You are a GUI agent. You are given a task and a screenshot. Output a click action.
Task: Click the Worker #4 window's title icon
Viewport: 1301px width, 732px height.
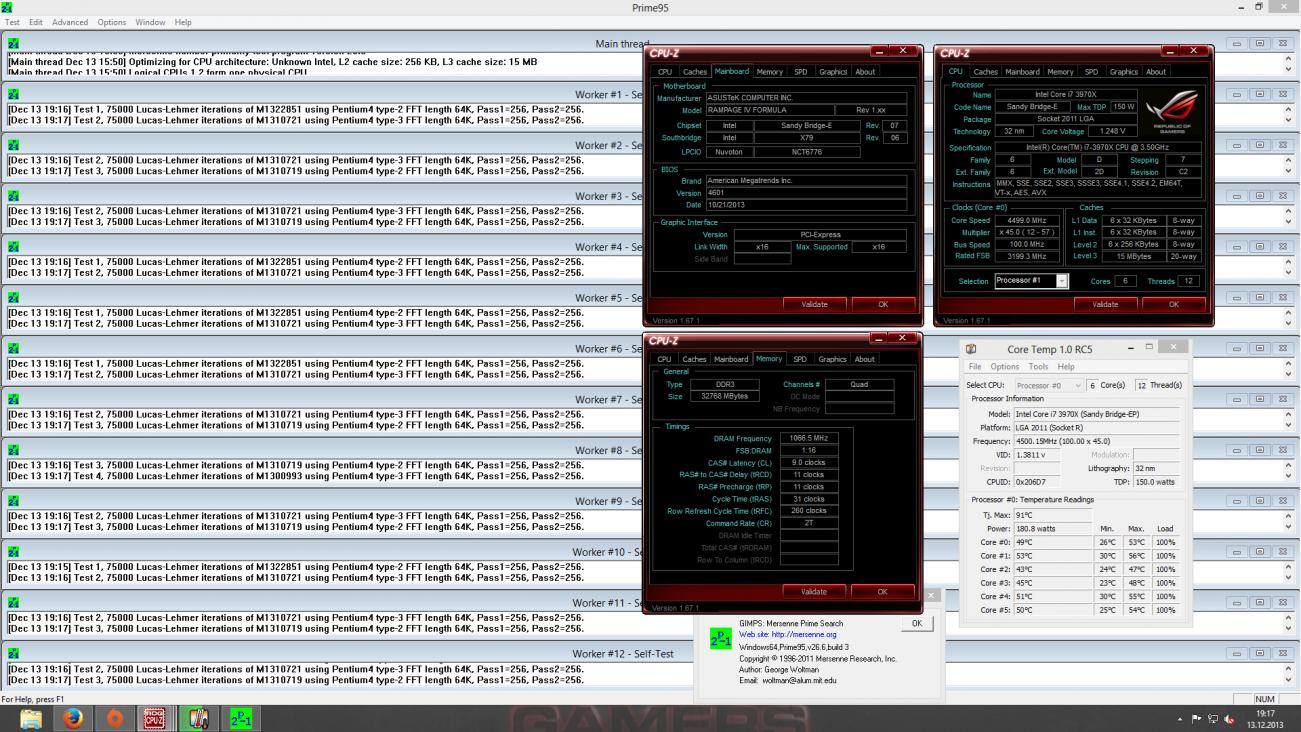coord(14,247)
